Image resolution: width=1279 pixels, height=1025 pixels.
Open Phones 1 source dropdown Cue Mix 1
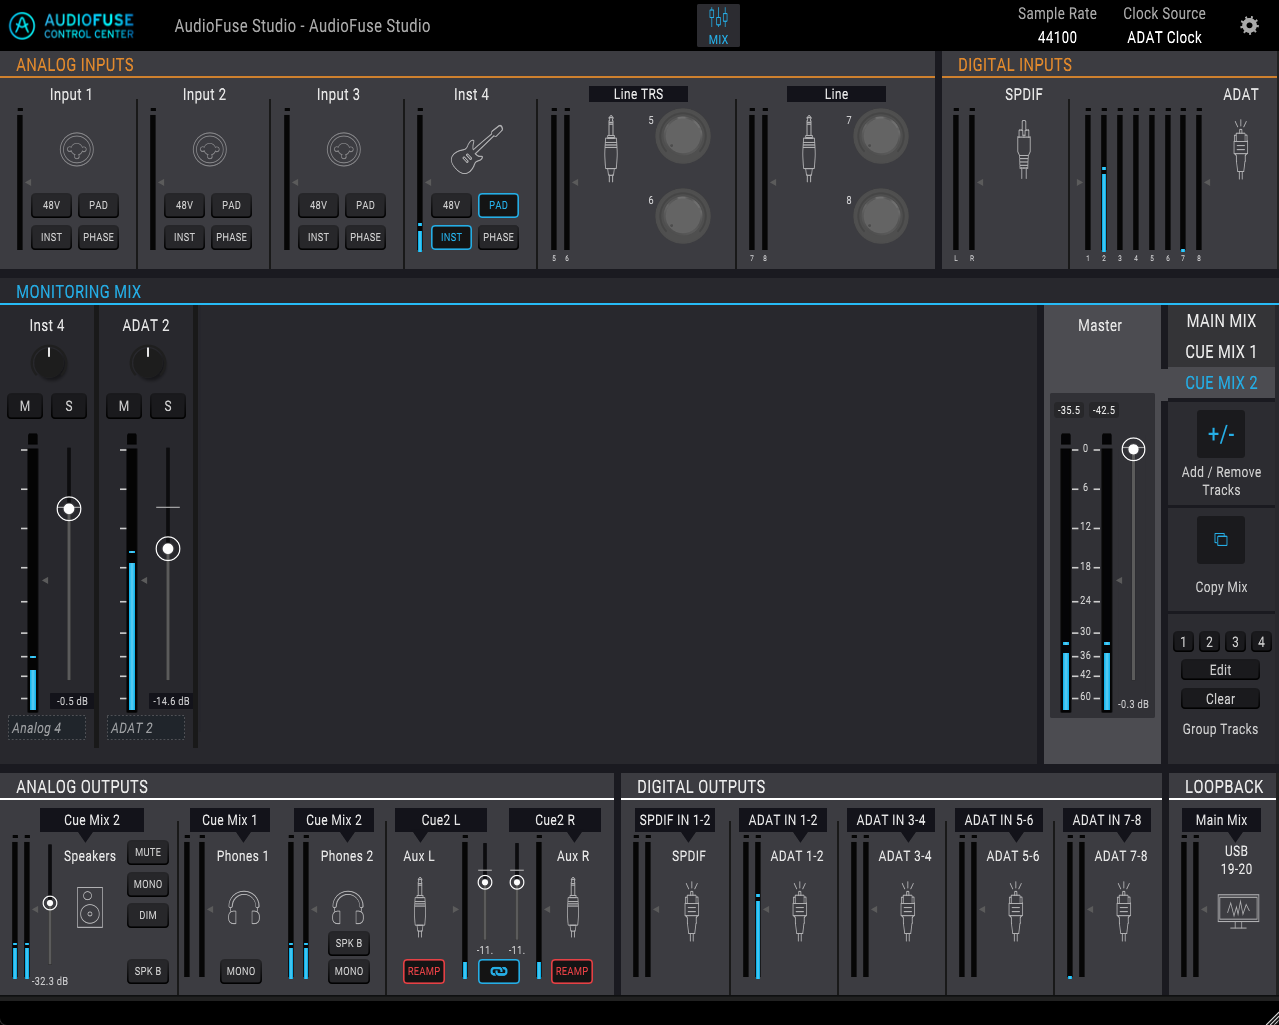(x=230, y=820)
